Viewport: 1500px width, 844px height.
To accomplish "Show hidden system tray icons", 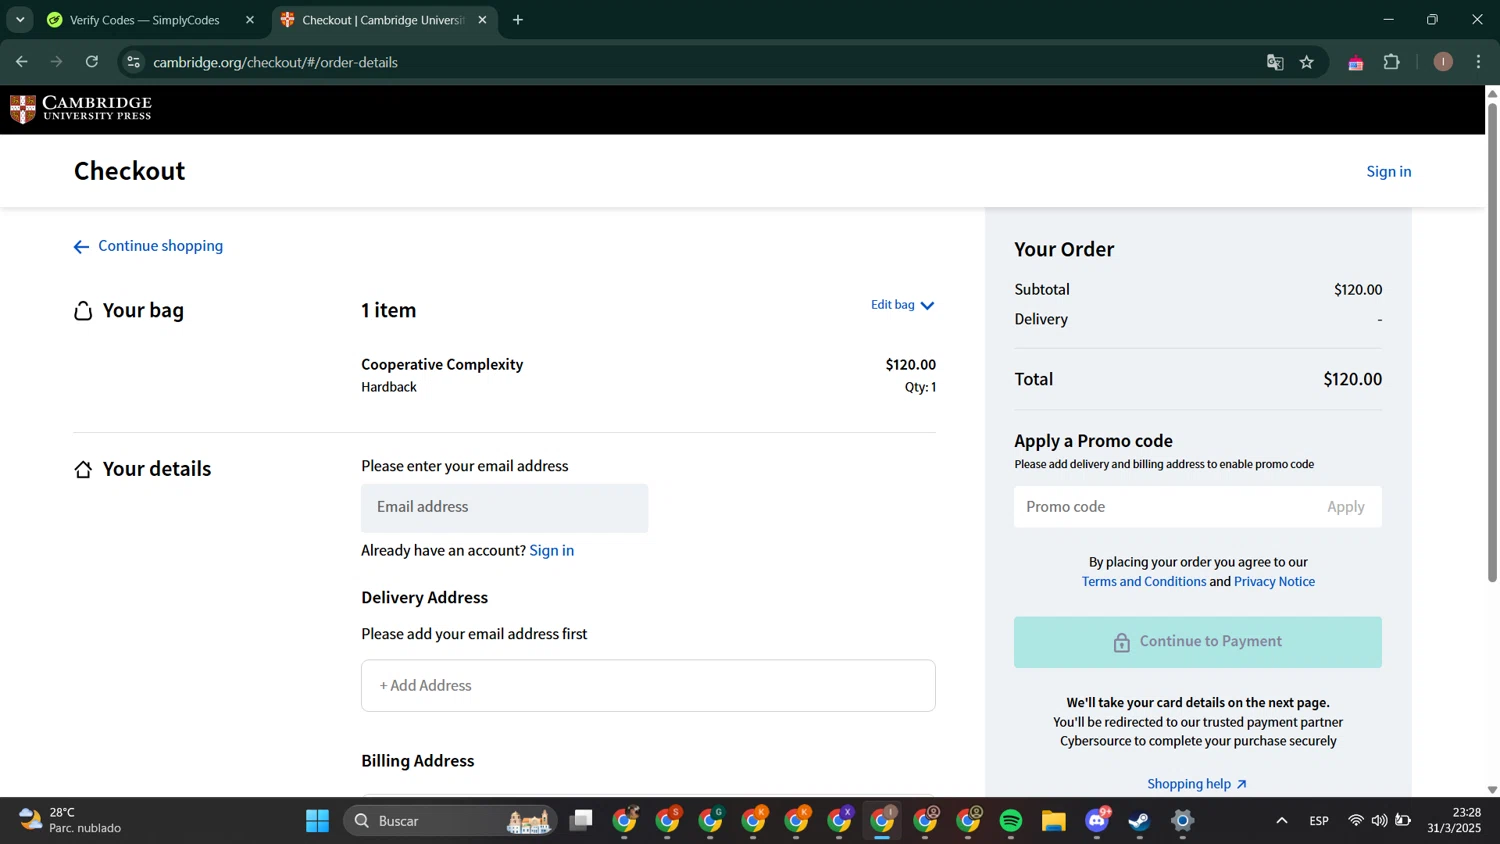I will [x=1281, y=821].
